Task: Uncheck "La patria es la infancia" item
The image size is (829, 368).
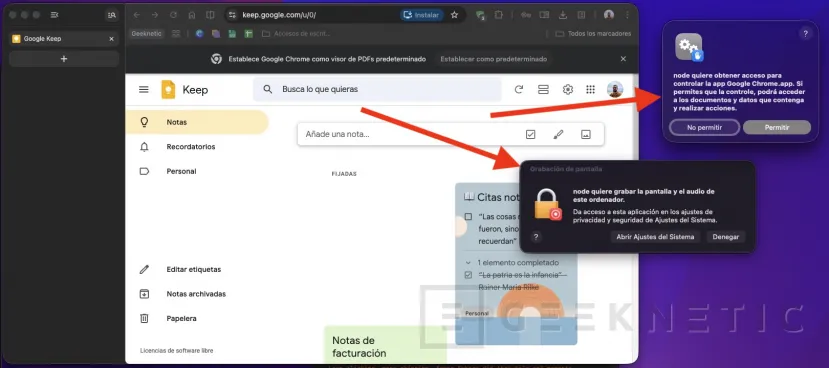Action: [468, 275]
